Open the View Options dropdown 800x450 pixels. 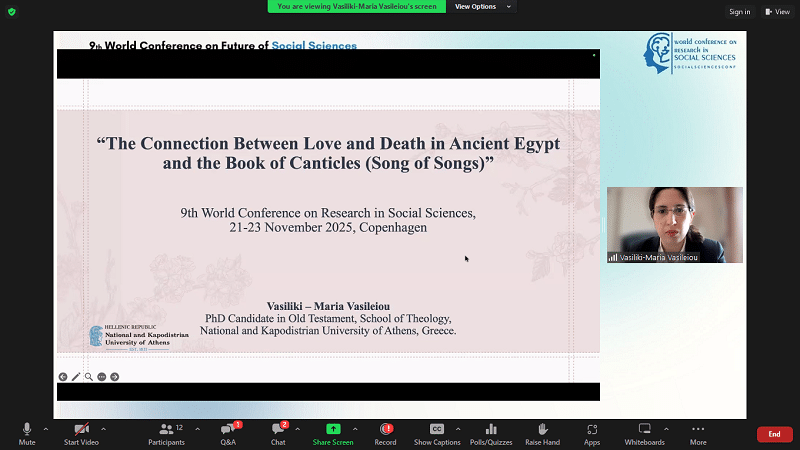point(482,6)
